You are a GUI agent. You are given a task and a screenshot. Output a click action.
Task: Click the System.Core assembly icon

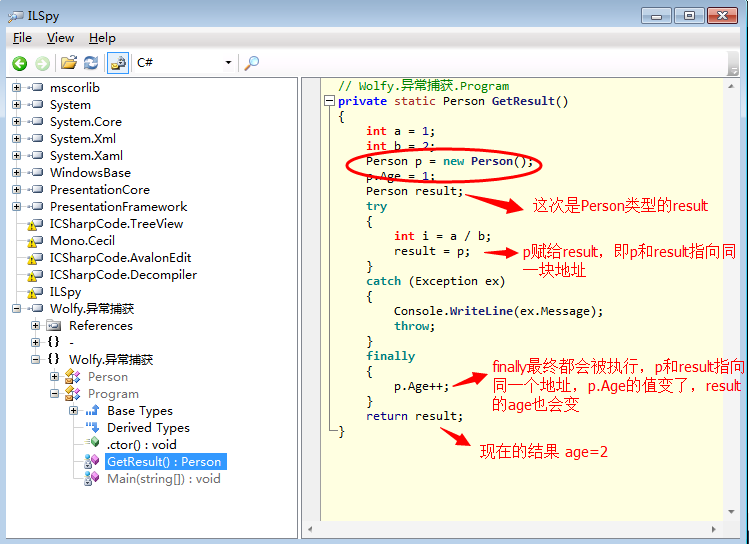click(37, 122)
